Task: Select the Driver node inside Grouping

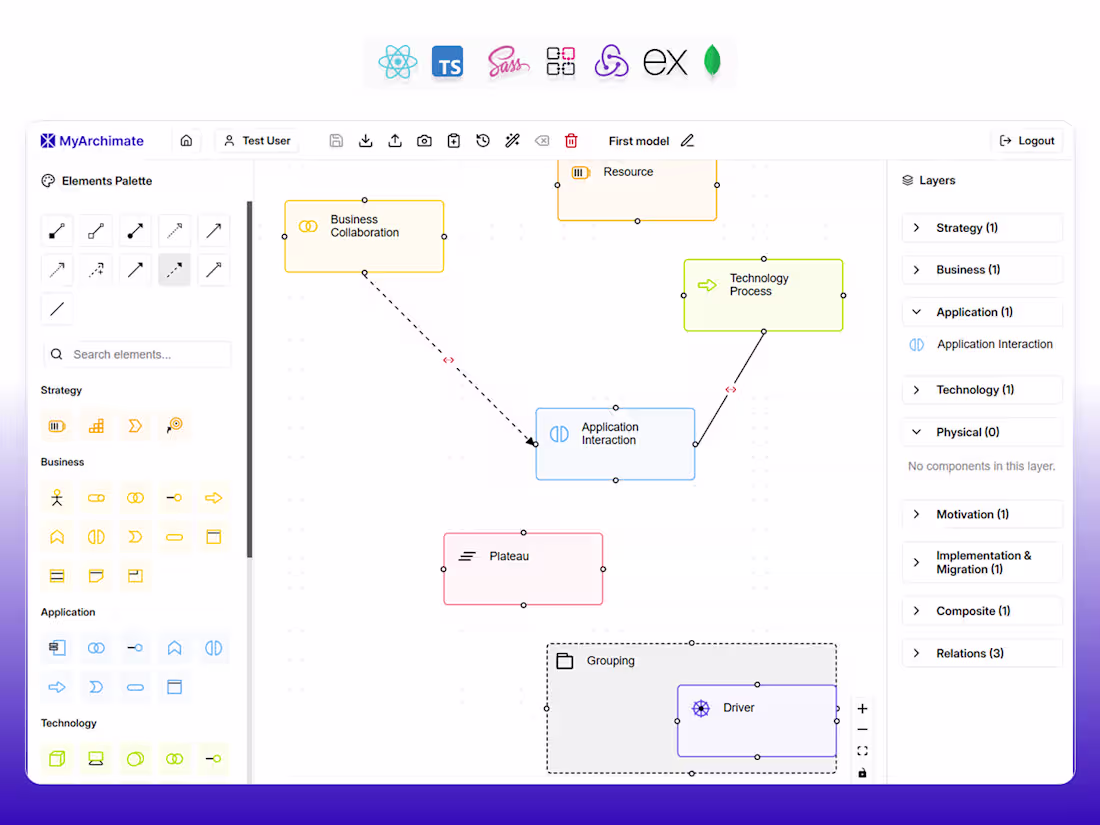Action: [x=757, y=720]
